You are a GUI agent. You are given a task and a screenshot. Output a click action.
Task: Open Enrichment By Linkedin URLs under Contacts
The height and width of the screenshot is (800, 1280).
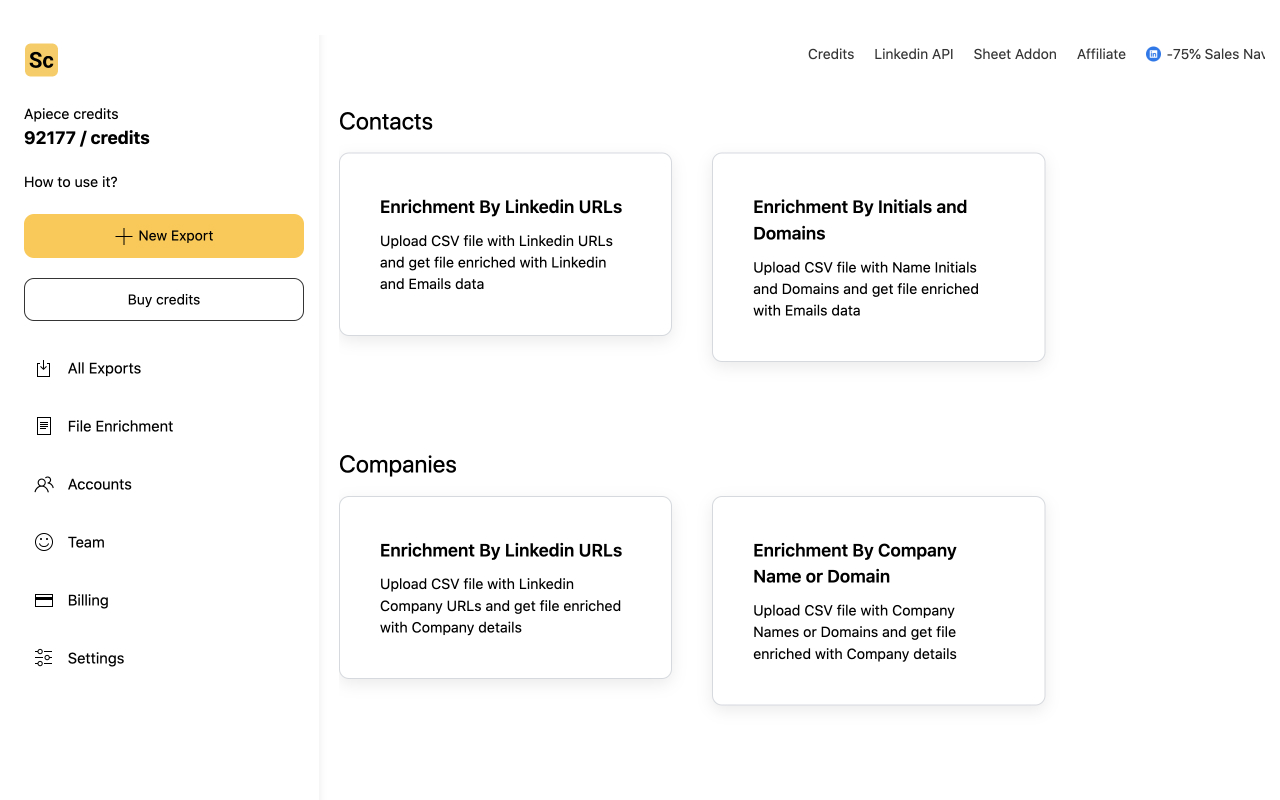click(505, 243)
